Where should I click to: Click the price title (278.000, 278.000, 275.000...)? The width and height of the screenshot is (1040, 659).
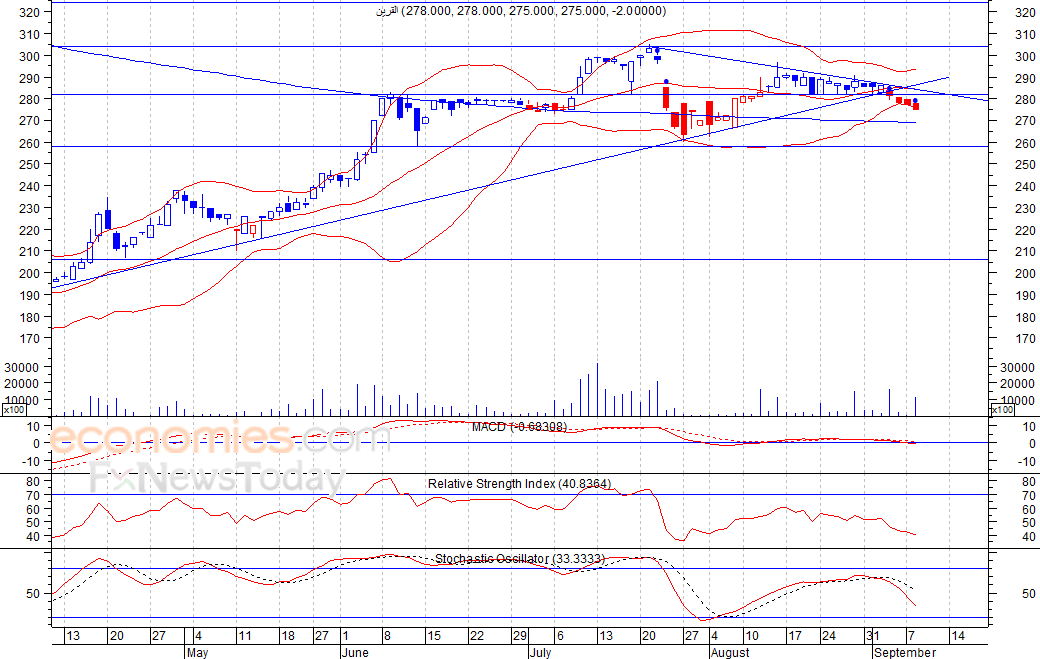(521, 11)
